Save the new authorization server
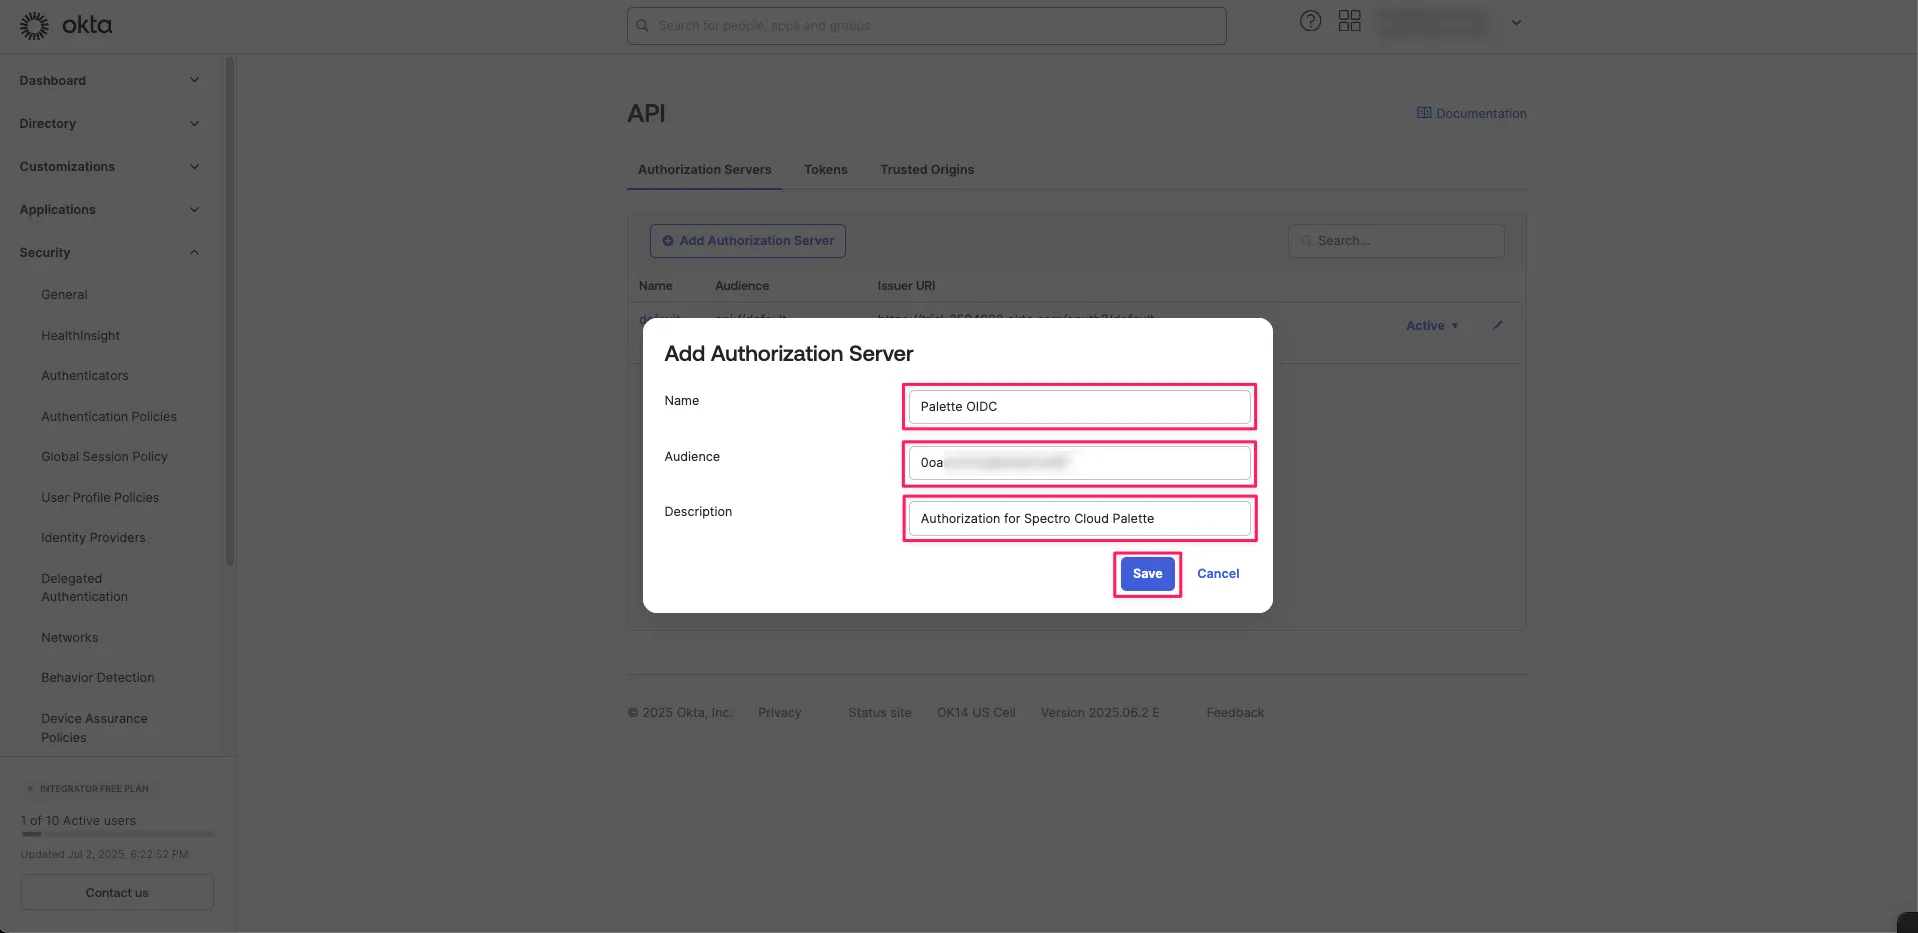This screenshot has width=1918, height=933. pyautogui.click(x=1146, y=573)
